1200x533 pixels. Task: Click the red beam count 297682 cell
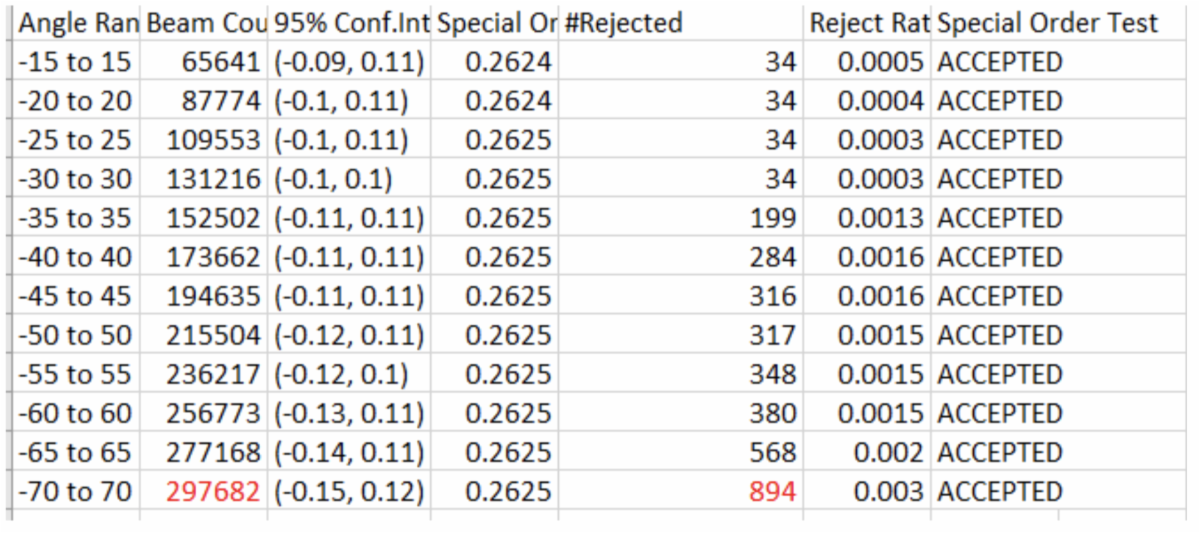click(x=213, y=491)
